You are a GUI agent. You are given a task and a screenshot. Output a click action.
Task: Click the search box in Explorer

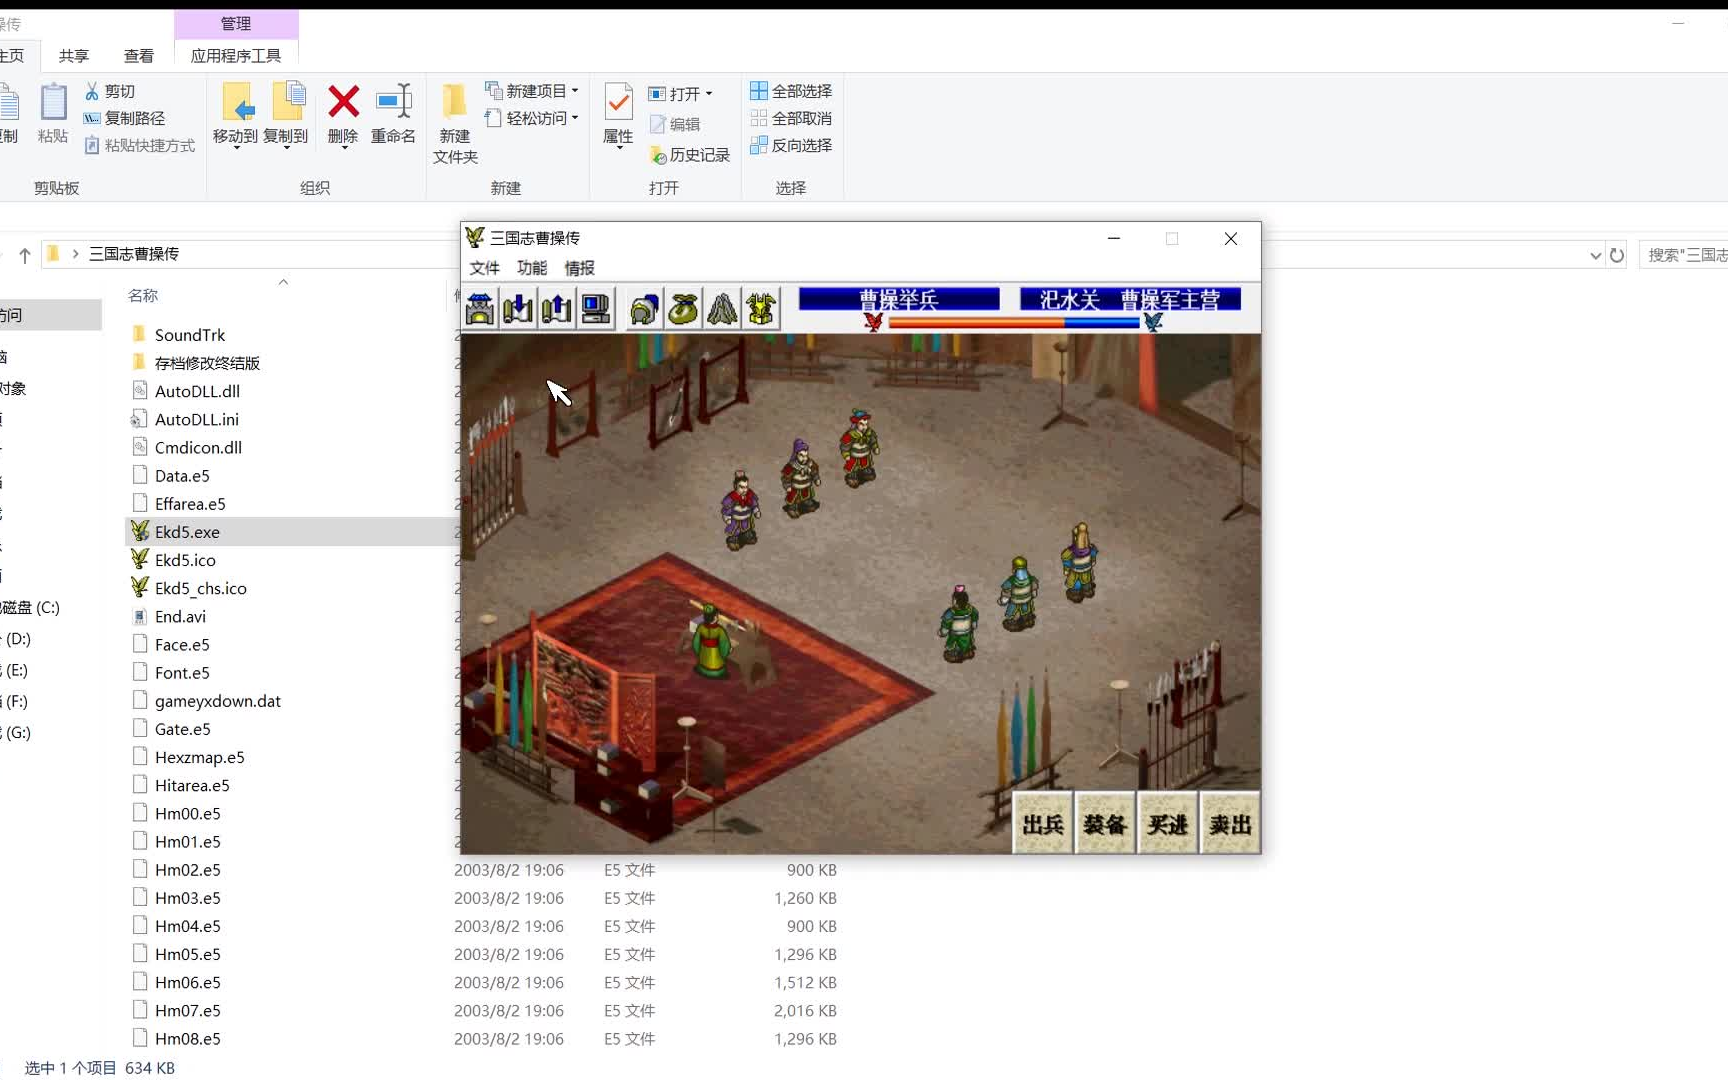[1684, 255]
